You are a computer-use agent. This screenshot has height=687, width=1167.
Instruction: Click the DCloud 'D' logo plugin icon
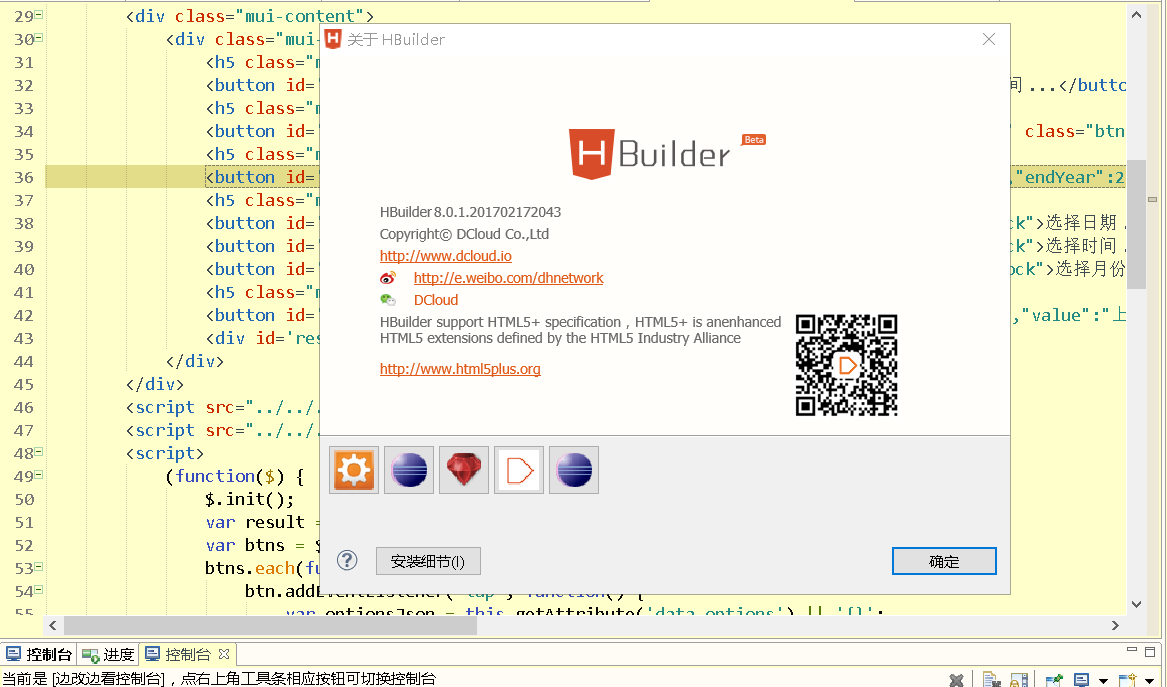(519, 470)
